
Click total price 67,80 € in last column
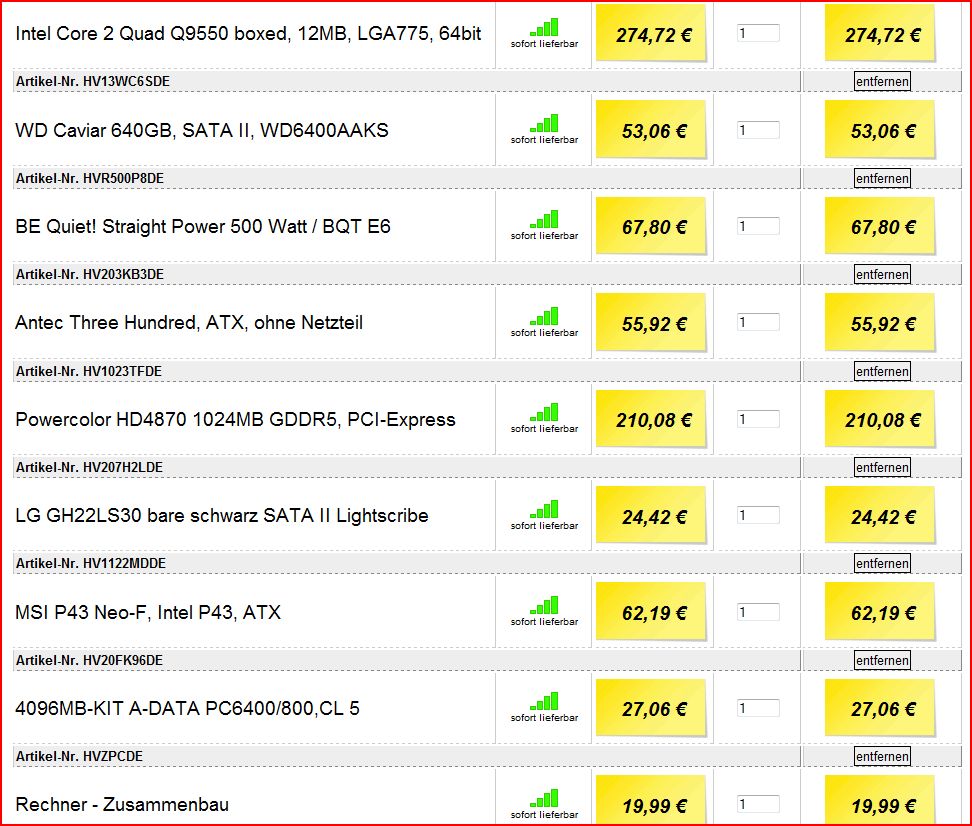click(x=880, y=226)
